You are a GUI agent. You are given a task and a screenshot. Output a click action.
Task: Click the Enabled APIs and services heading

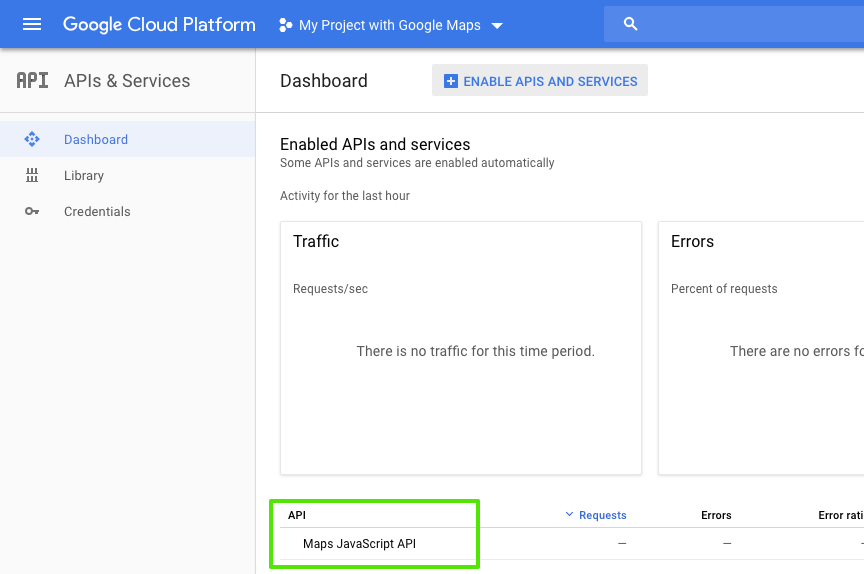coord(375,144)
